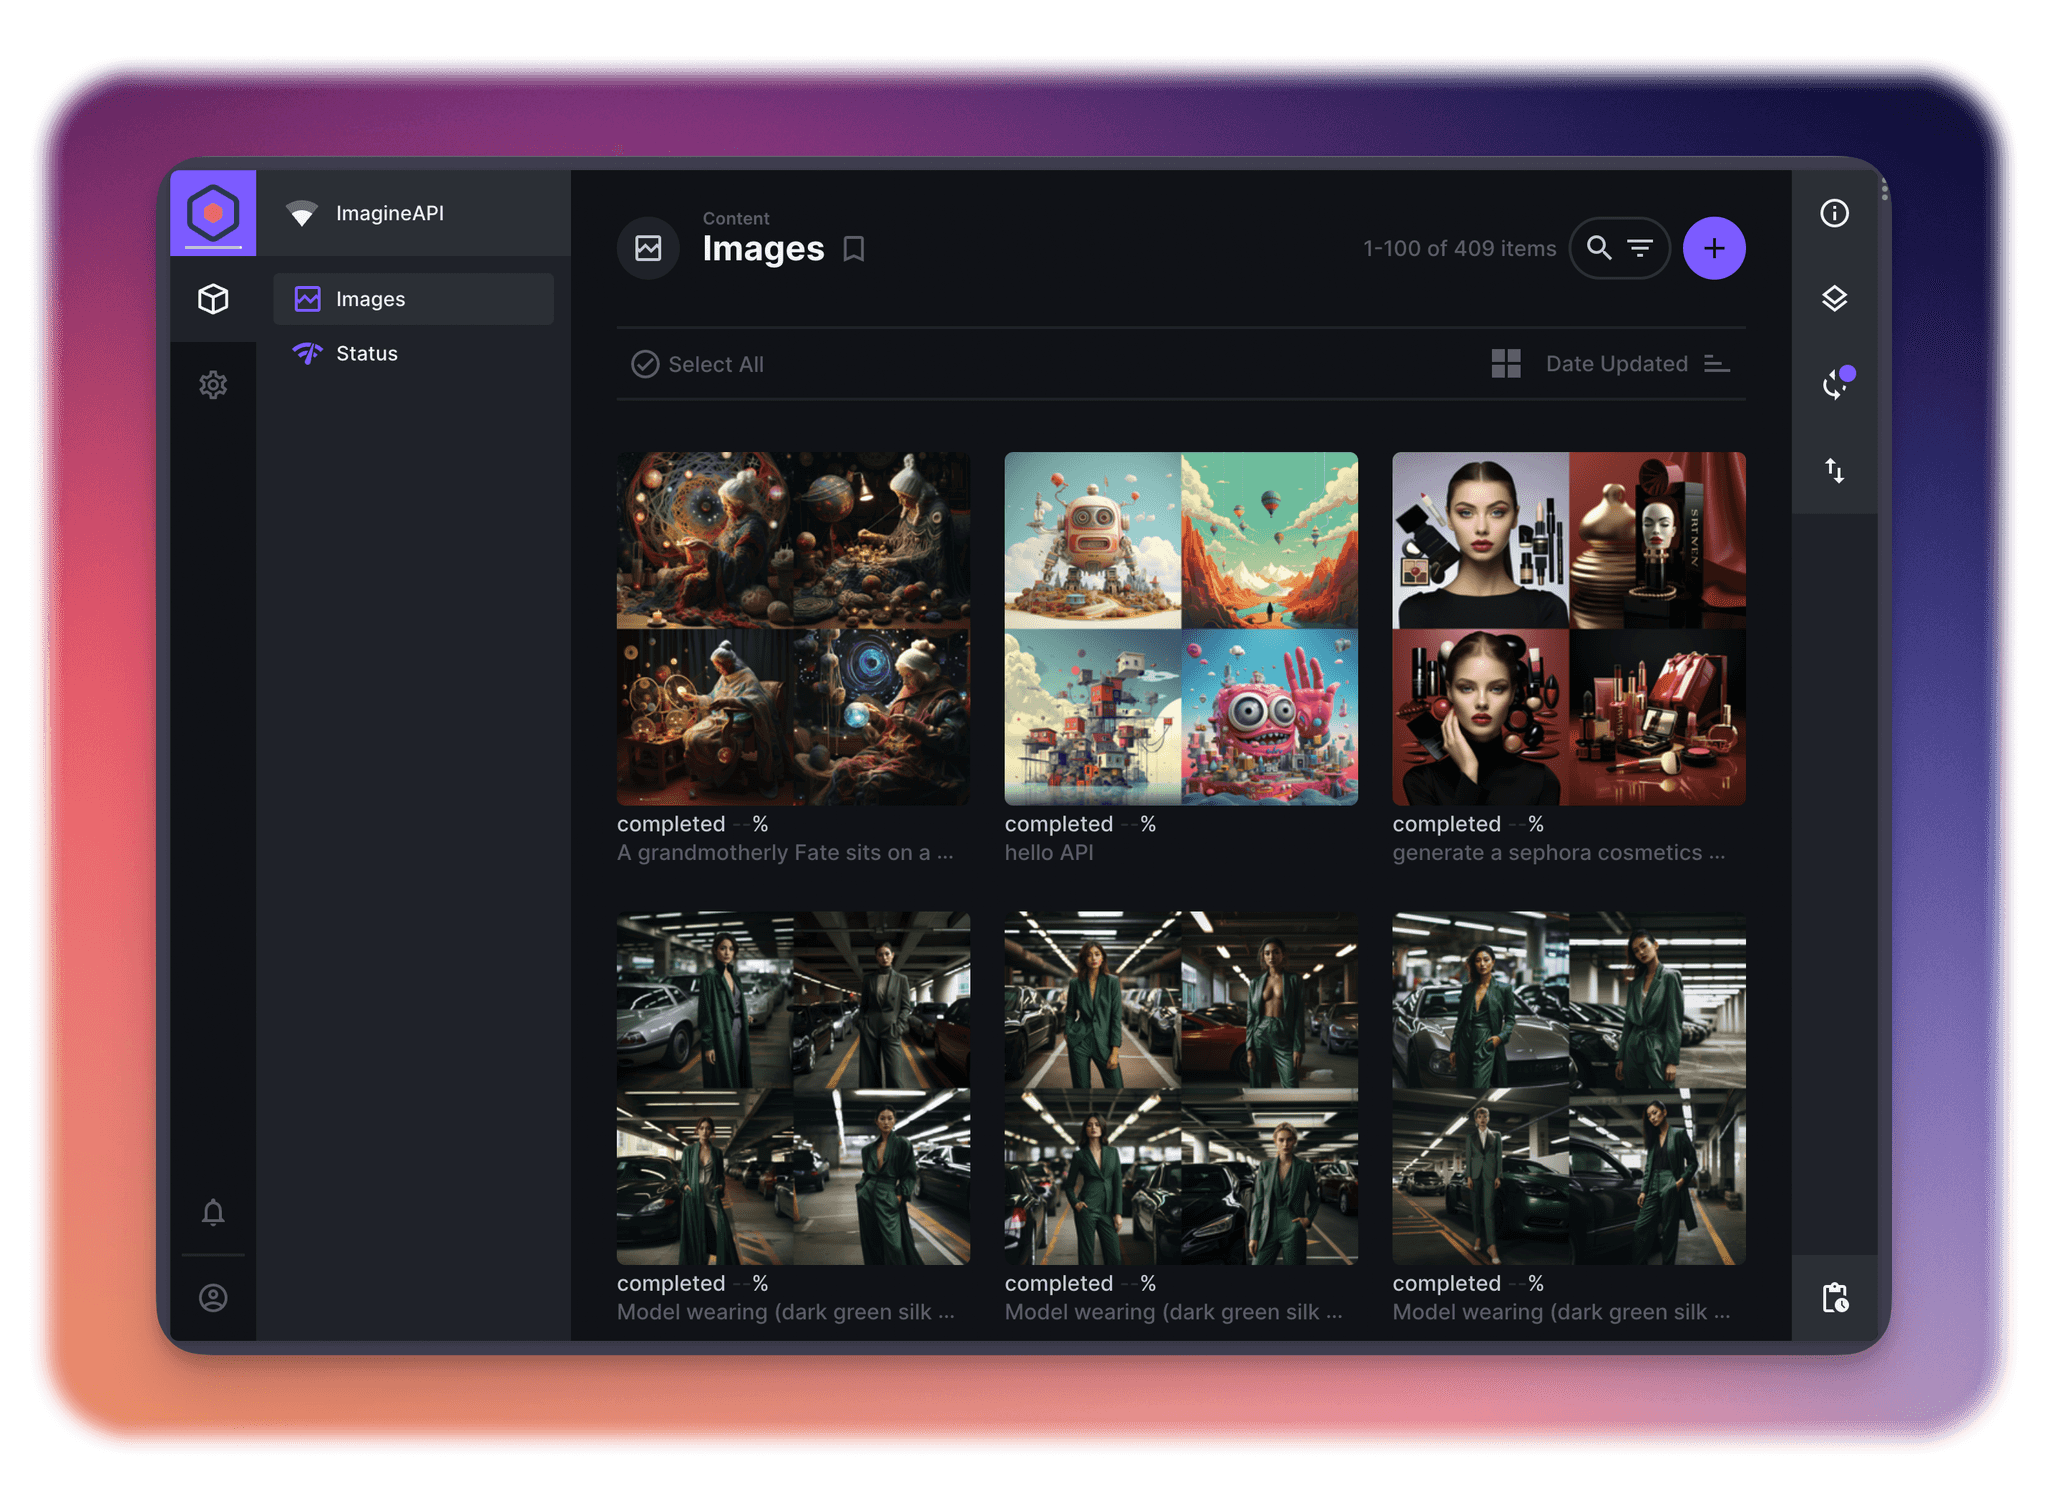Select the content cube module icon
The width and height of the screenshot is (2048, 1511).
213,298
